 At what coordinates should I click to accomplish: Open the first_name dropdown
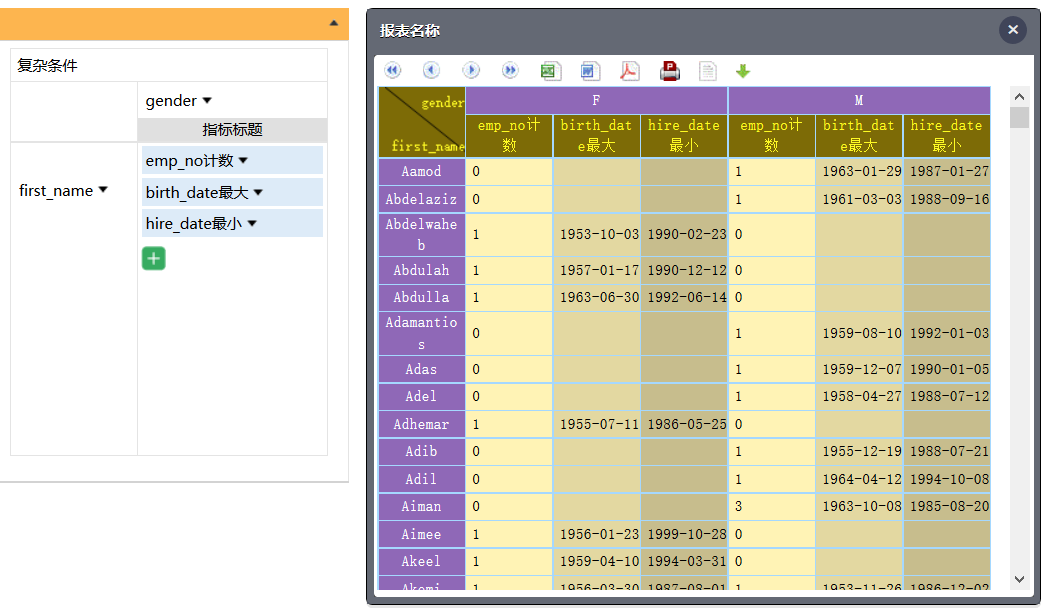click(103, 191)
